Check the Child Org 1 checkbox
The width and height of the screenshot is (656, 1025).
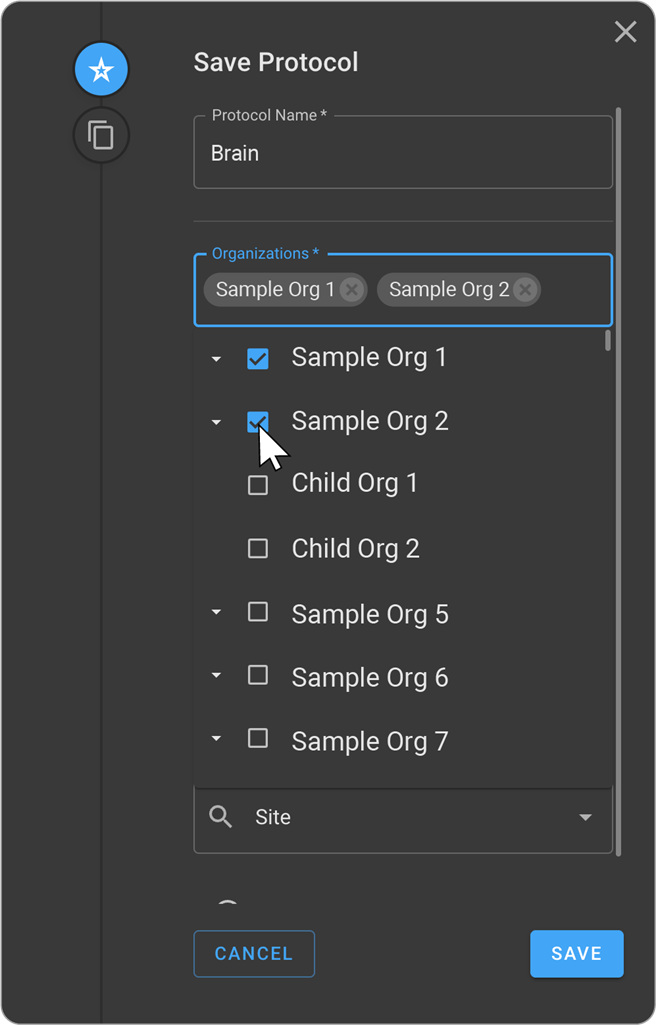coord(258,485)
